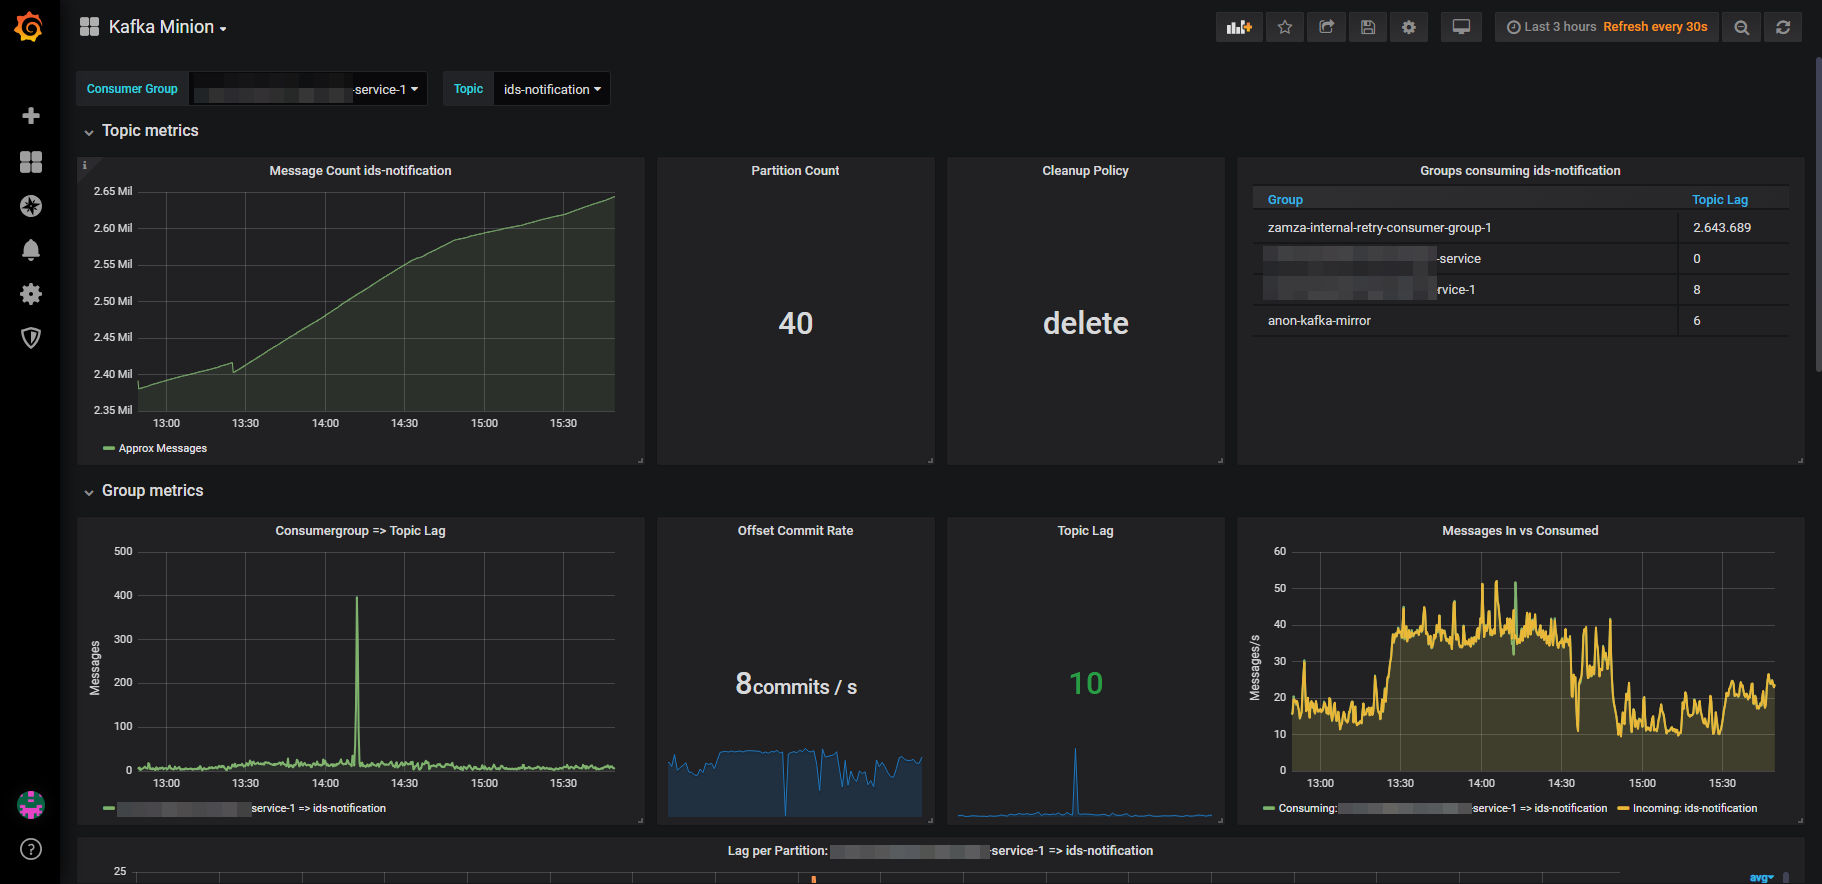
Task: Open the Server Admin shield icon
Action: pyautogui.click(x=31, y=338)
